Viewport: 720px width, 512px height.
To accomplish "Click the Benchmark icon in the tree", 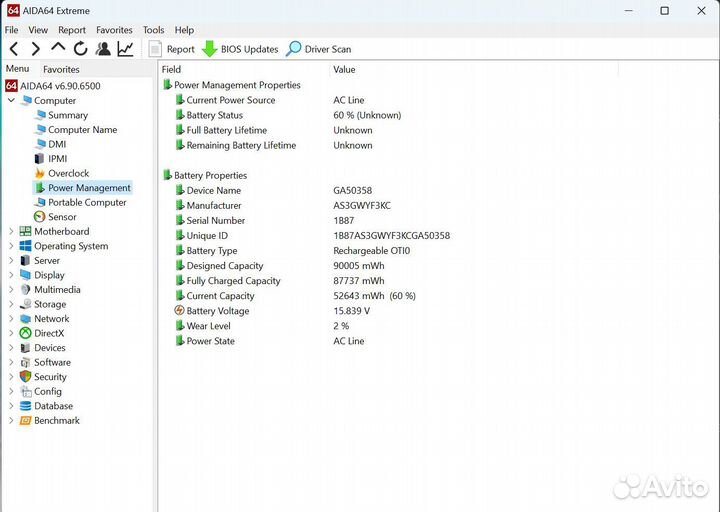I will (26, 421).
